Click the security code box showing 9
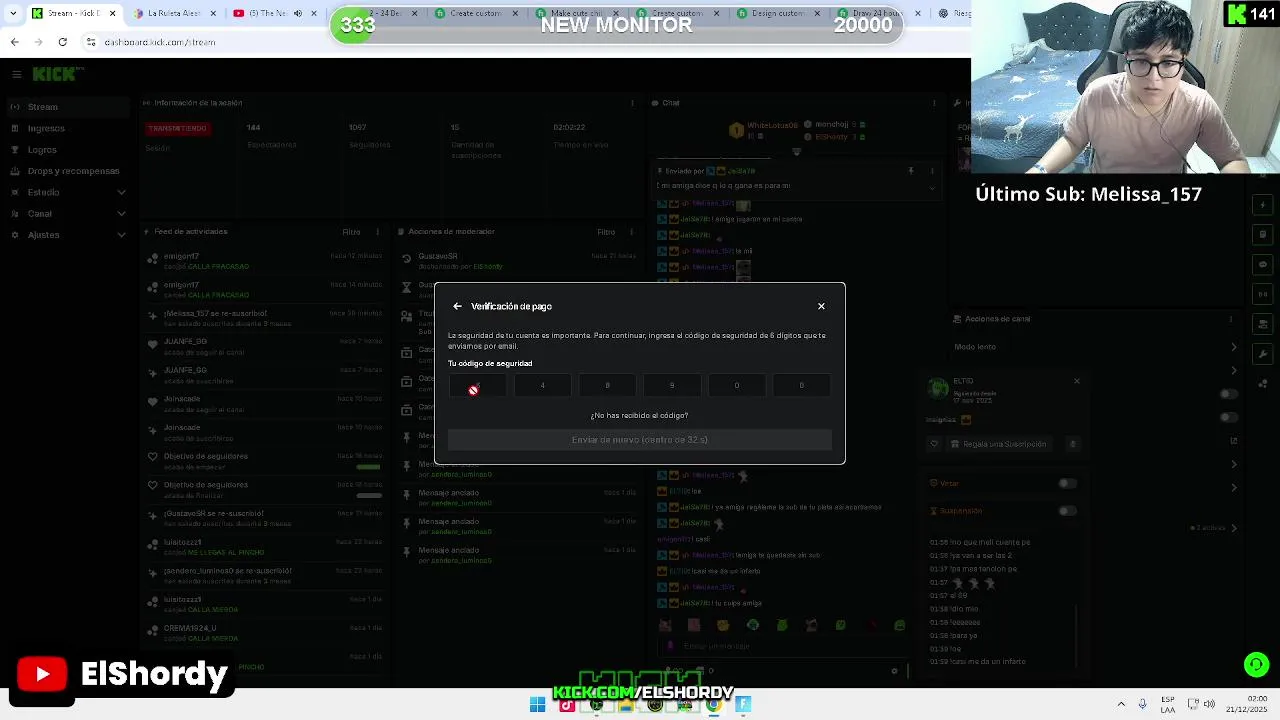Viewport: 1280px width, 720px height. coord(672,385)
